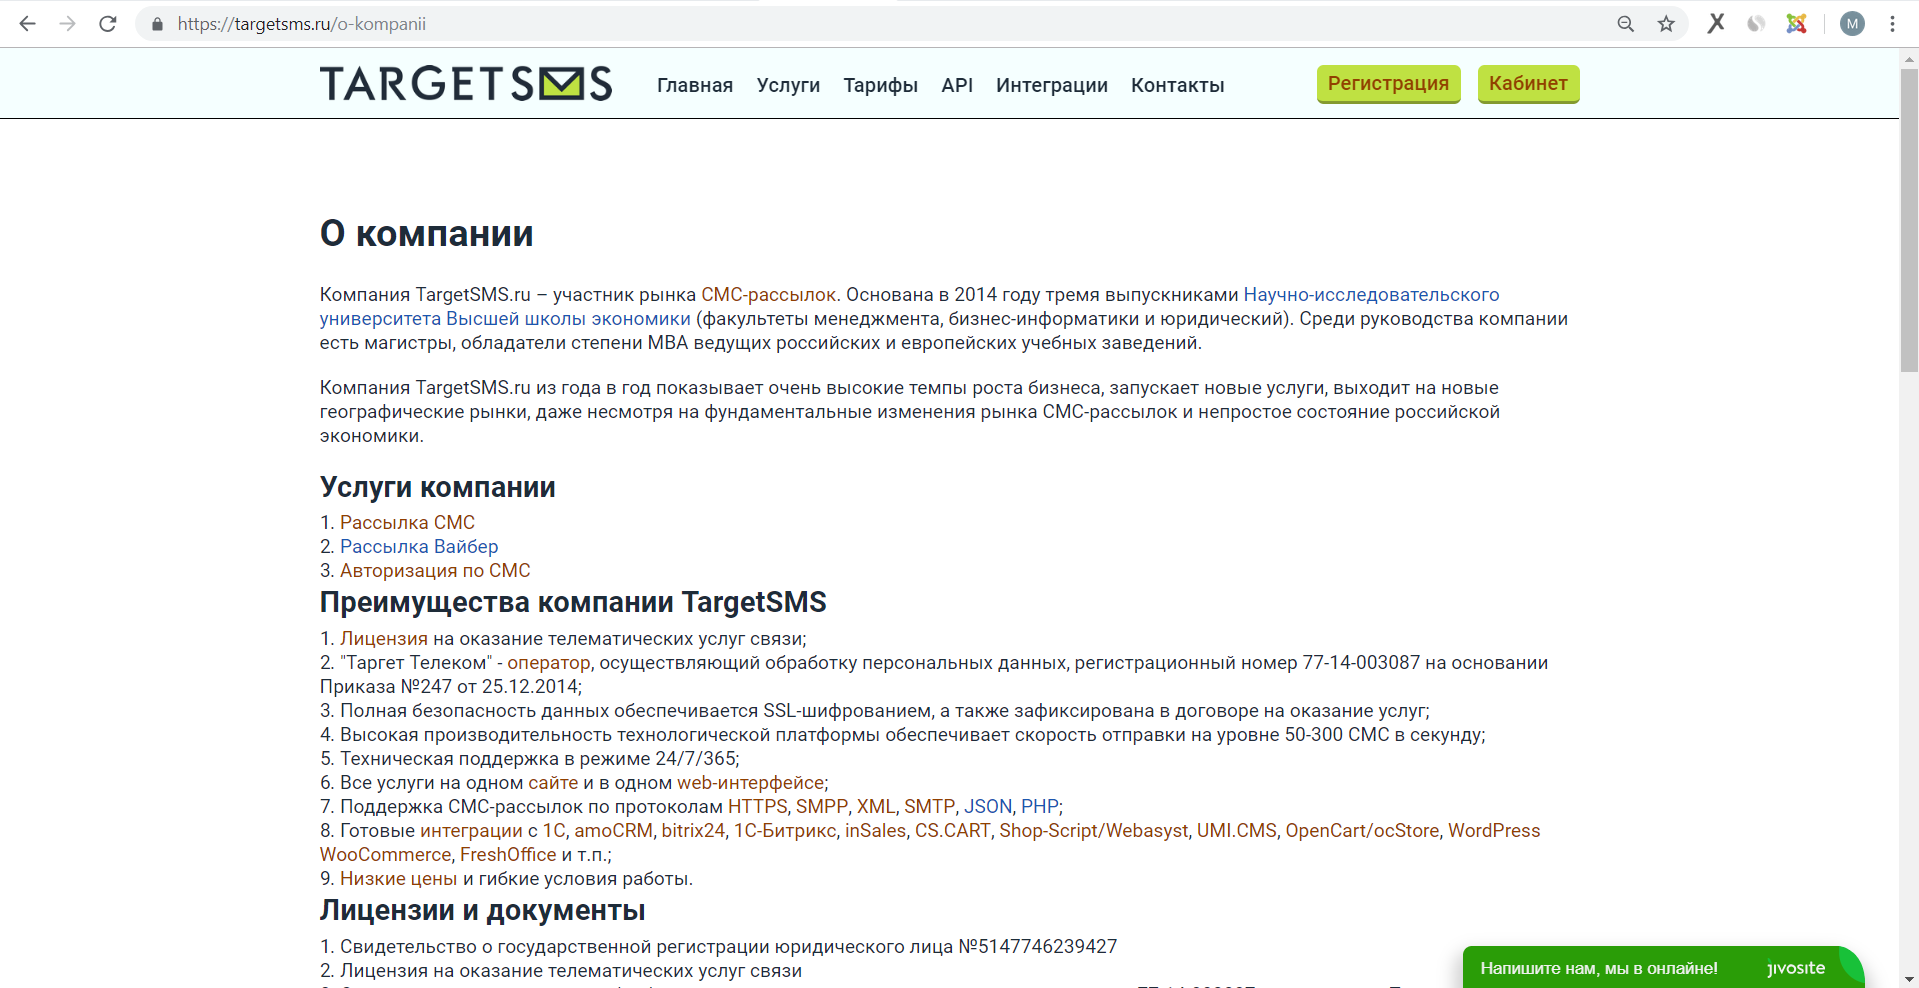
Task: Open the jivosite online chat widget
Action: point(1663,967)
